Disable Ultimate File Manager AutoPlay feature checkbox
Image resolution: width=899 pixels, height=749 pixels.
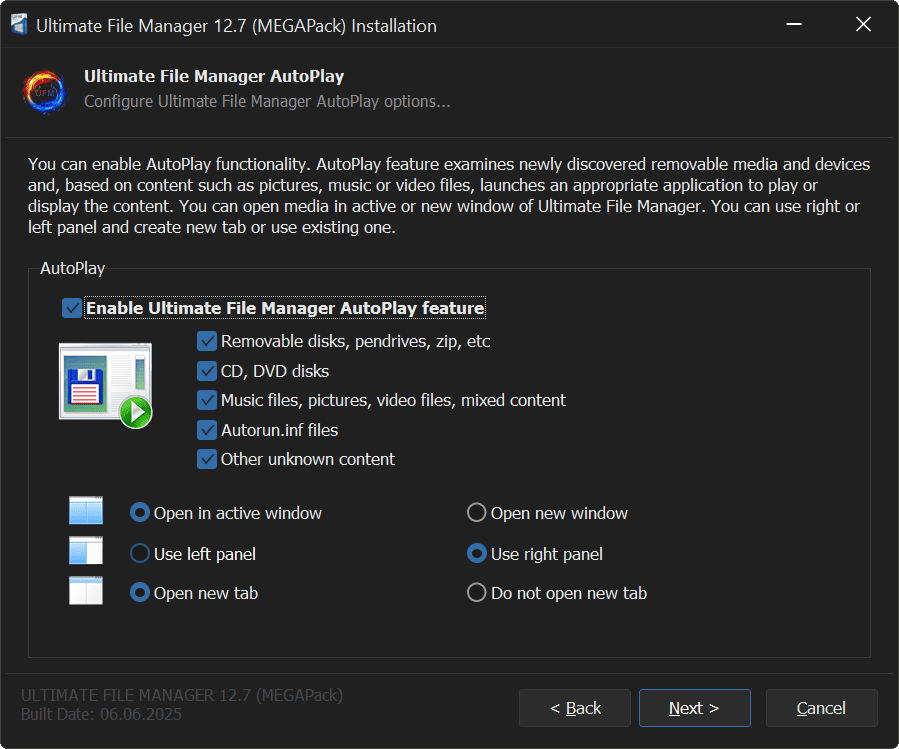click(72, 308)
